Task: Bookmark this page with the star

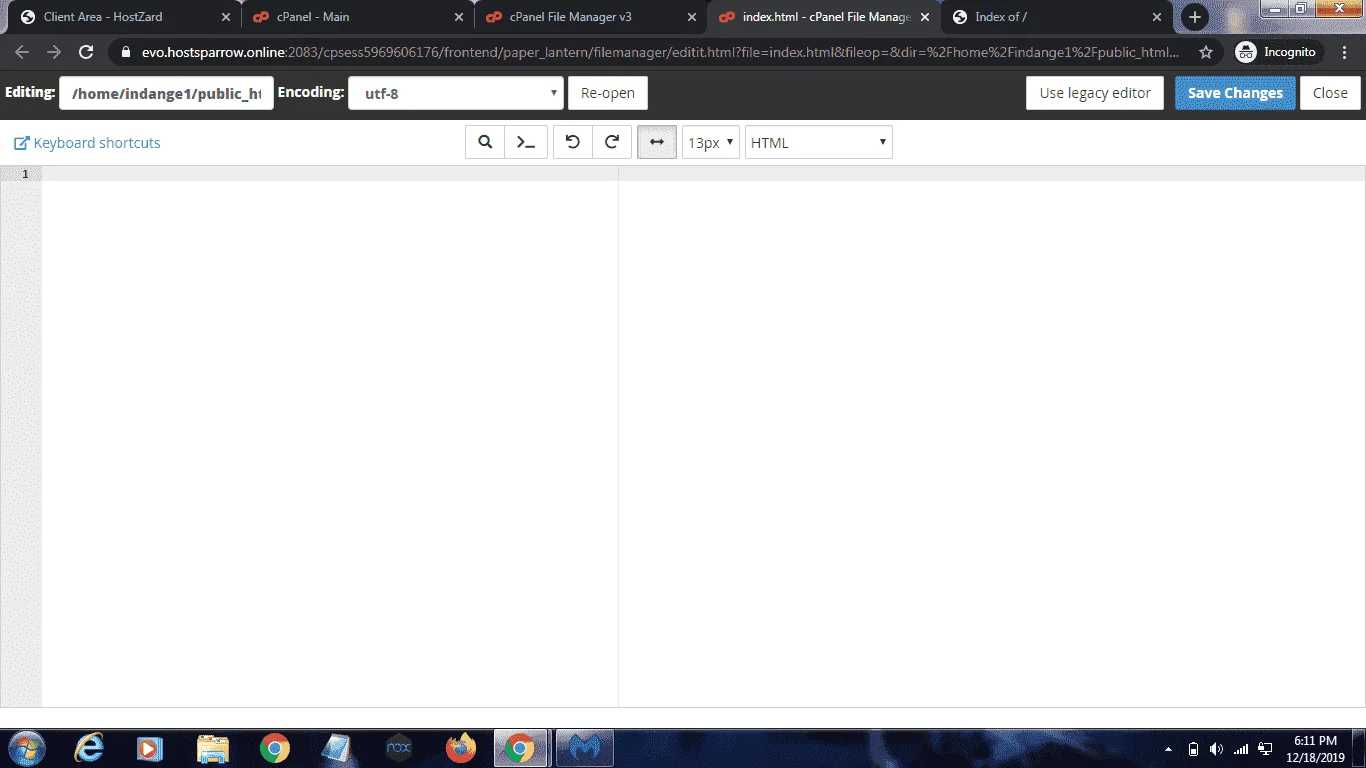Action: coord(1206,52)
